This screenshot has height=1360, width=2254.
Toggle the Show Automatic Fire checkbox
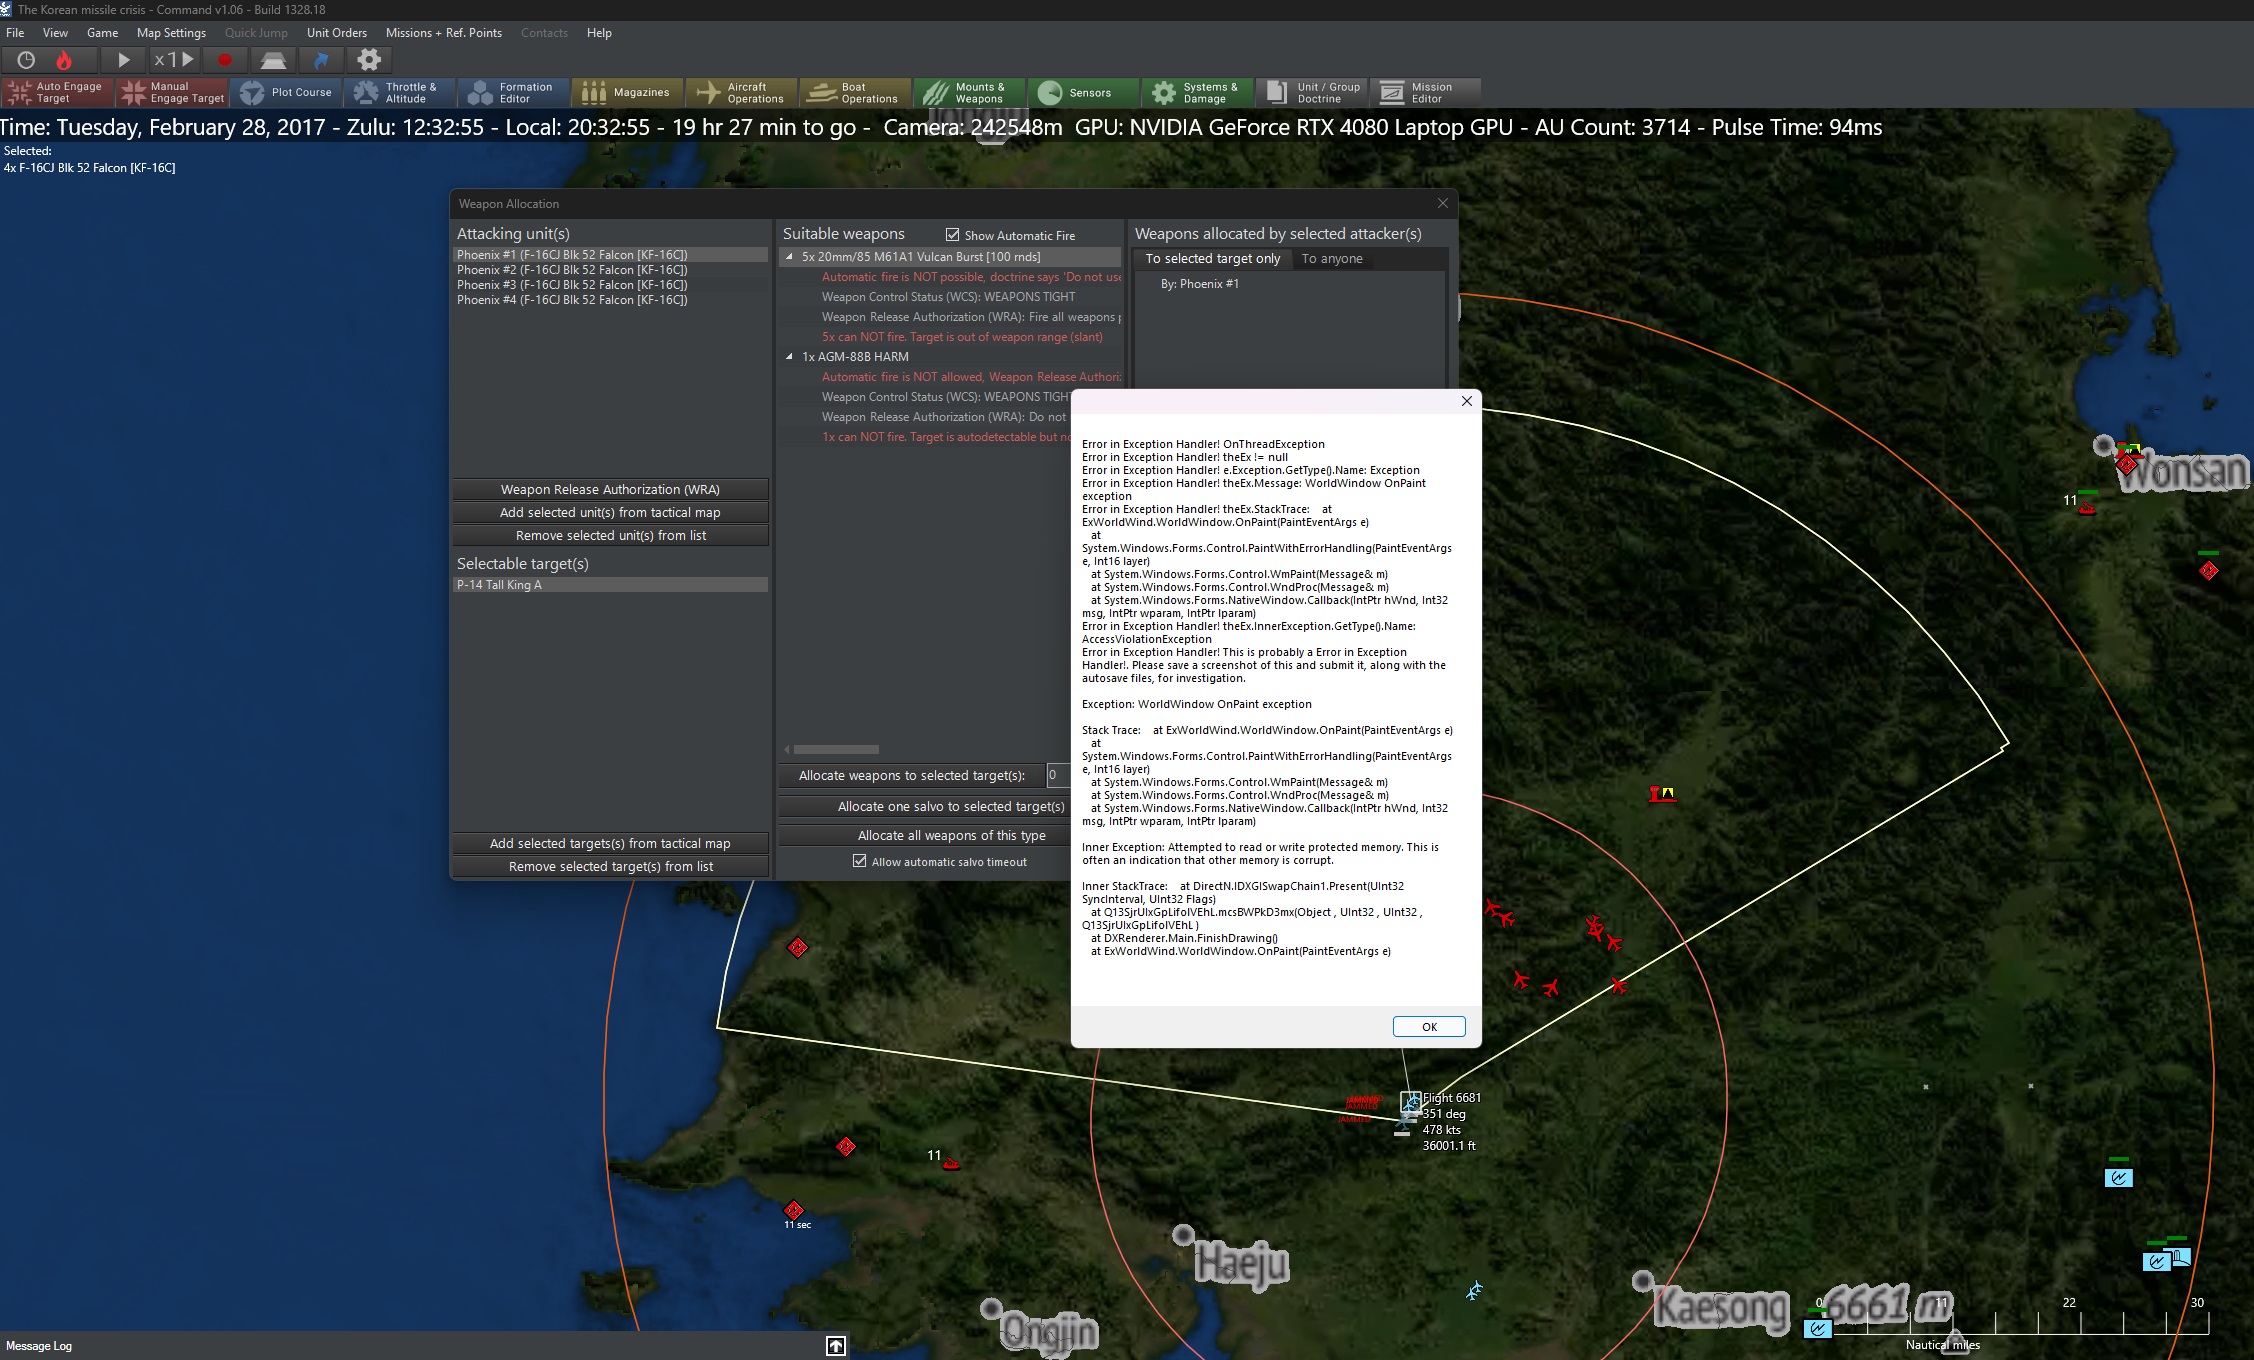click(x=952, y=235)
